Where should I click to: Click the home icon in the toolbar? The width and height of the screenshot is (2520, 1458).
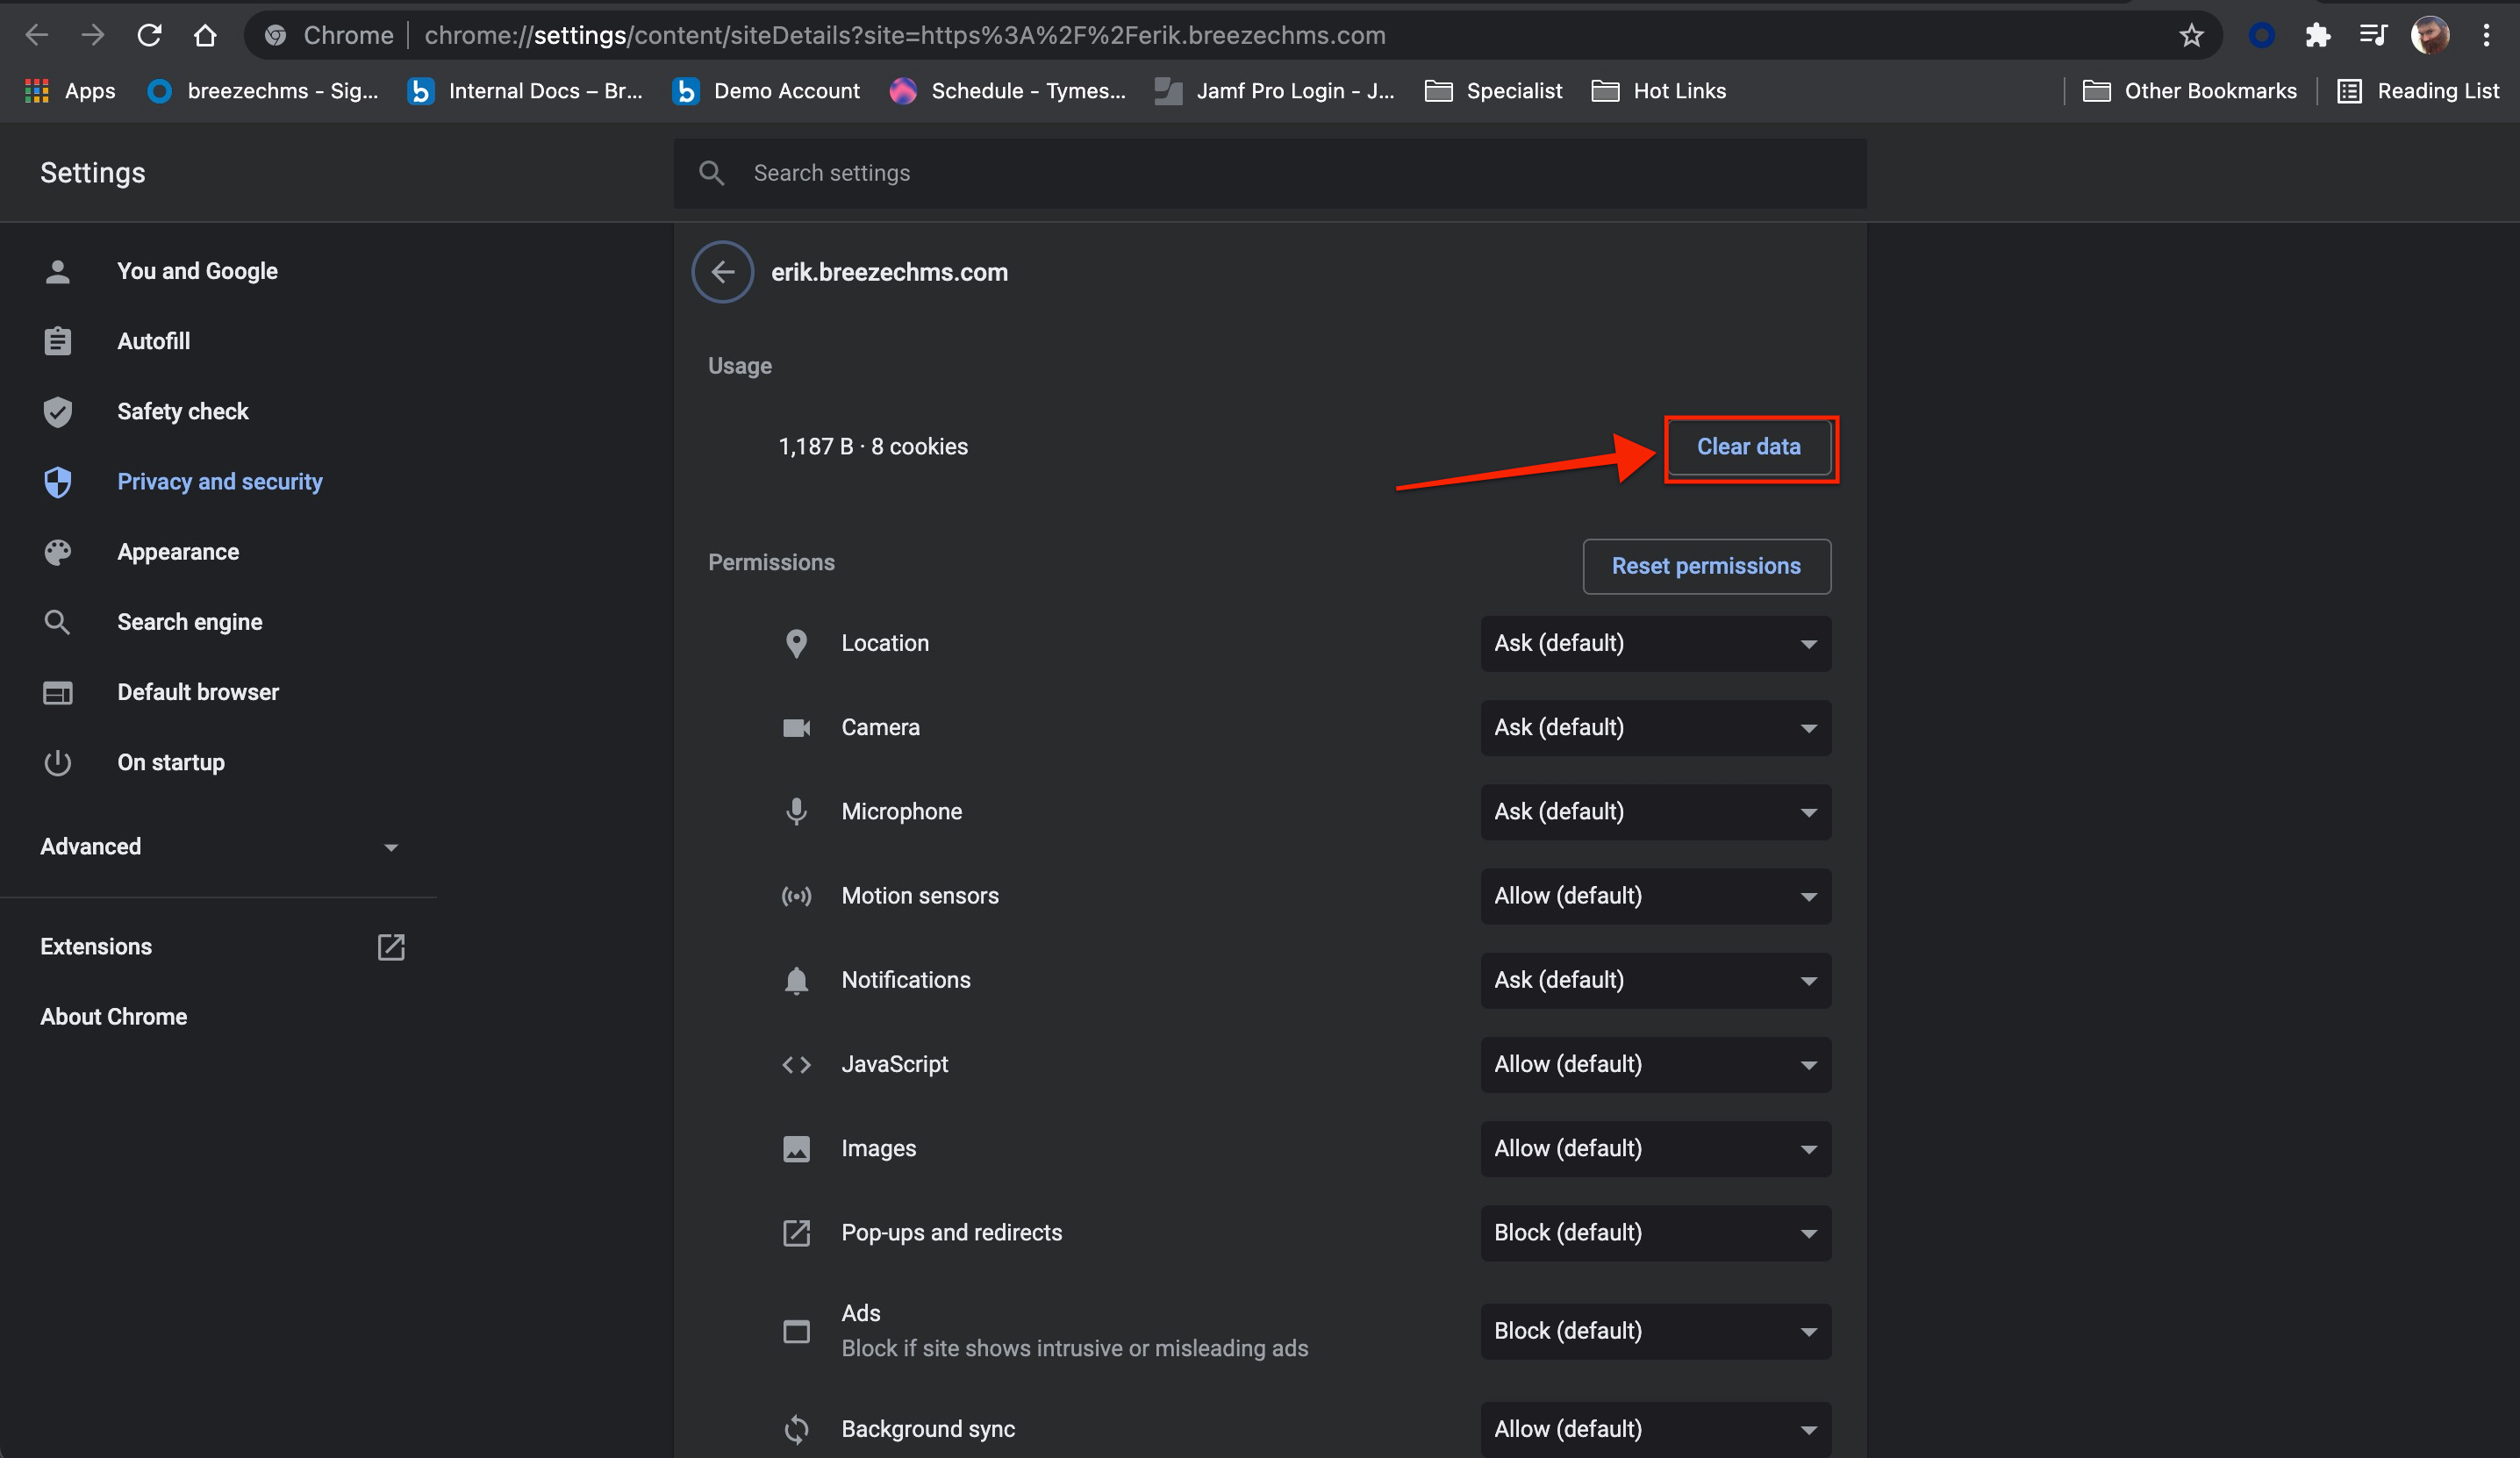coord(206,34)
